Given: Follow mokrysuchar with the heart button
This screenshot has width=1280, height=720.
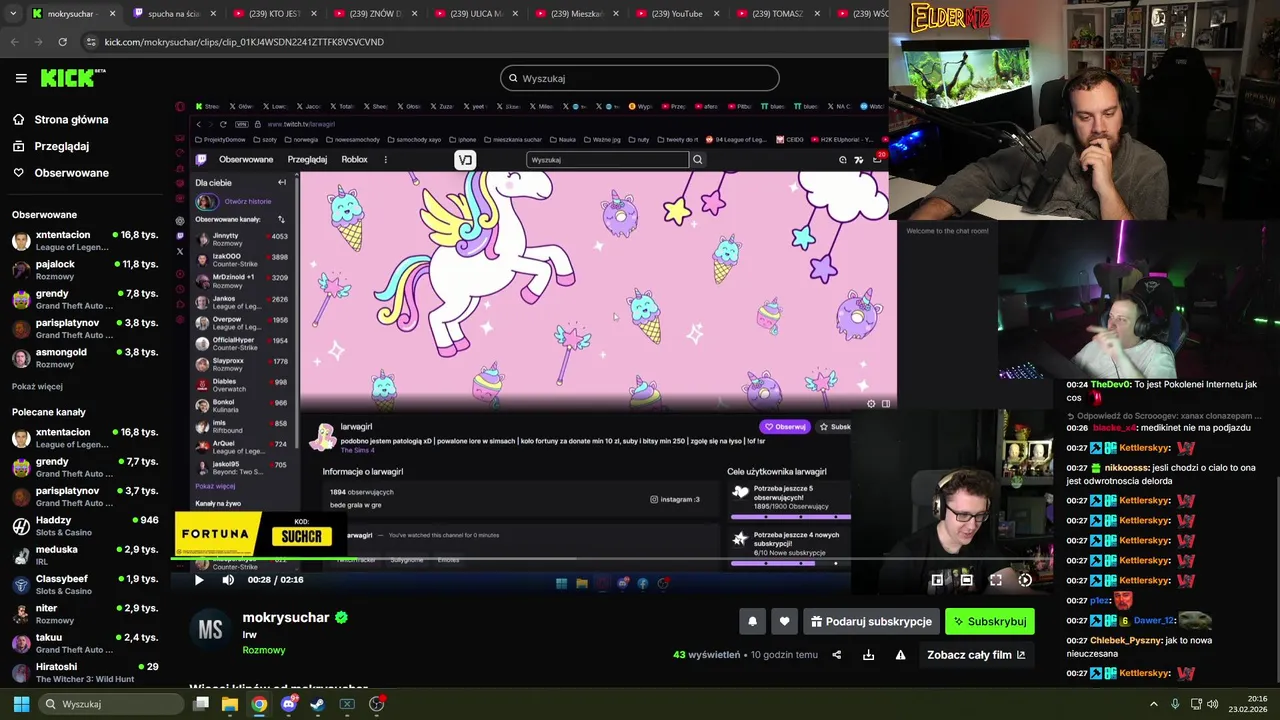Looking at the screenshot, I should 784,621.
